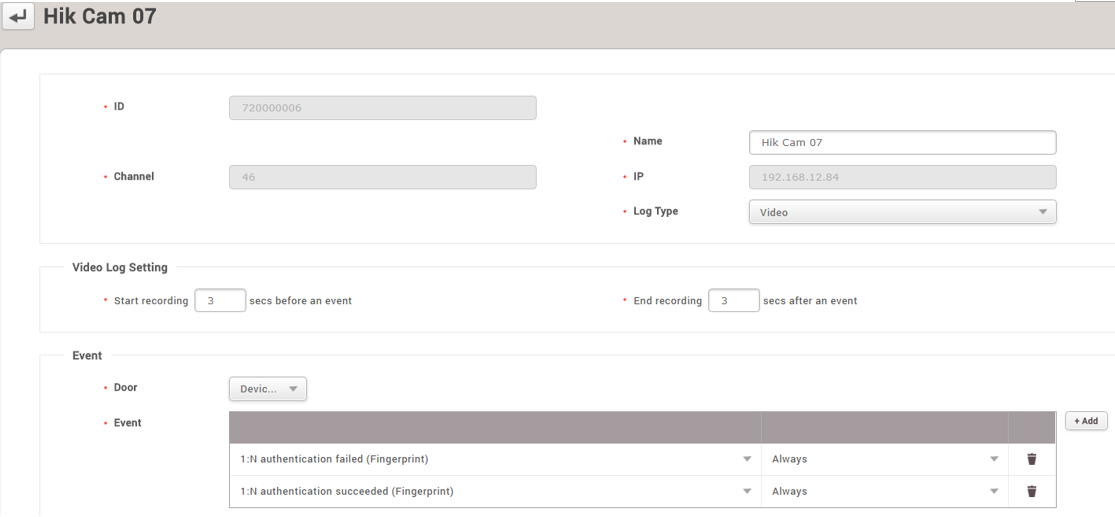Click the back arrow button beside Hik Cam 07

tap(18, 18)
